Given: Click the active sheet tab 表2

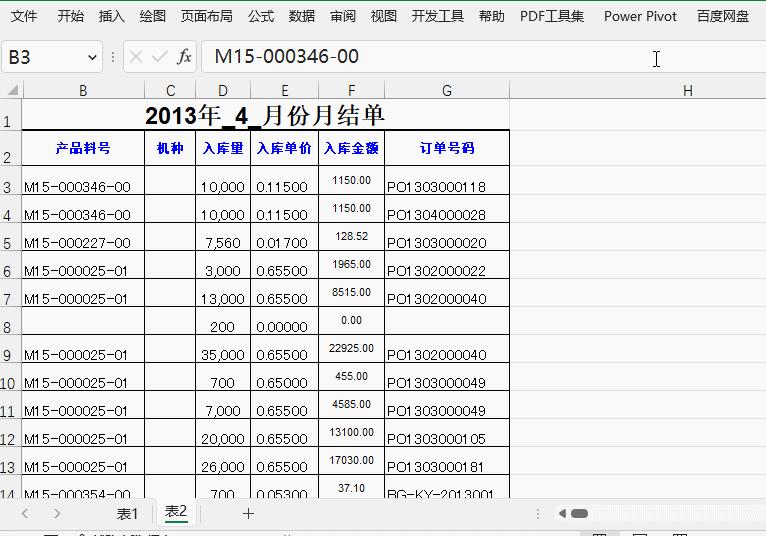Looking at the screenshot, I should click(176, 512).
